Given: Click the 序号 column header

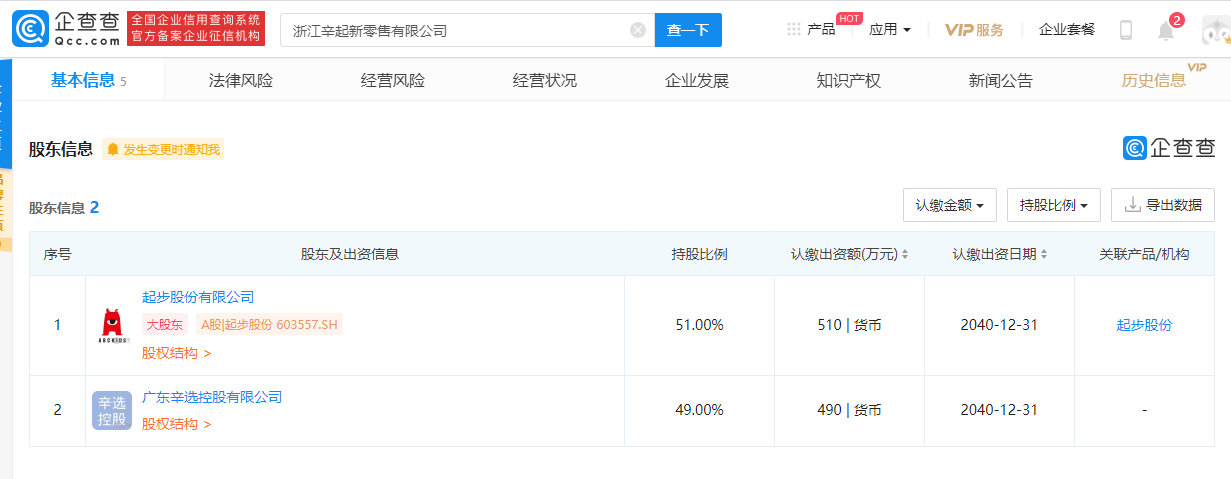Looking at the screenshot, I should [57, 254].
